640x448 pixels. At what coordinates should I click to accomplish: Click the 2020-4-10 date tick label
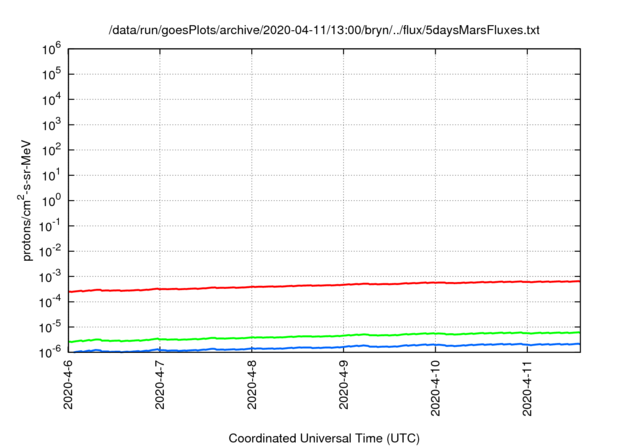(436, 388)
